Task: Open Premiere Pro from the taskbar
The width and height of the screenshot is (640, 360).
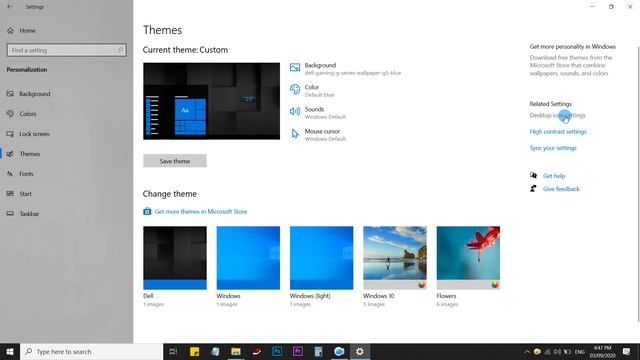Action: click(x=298, y=351)
